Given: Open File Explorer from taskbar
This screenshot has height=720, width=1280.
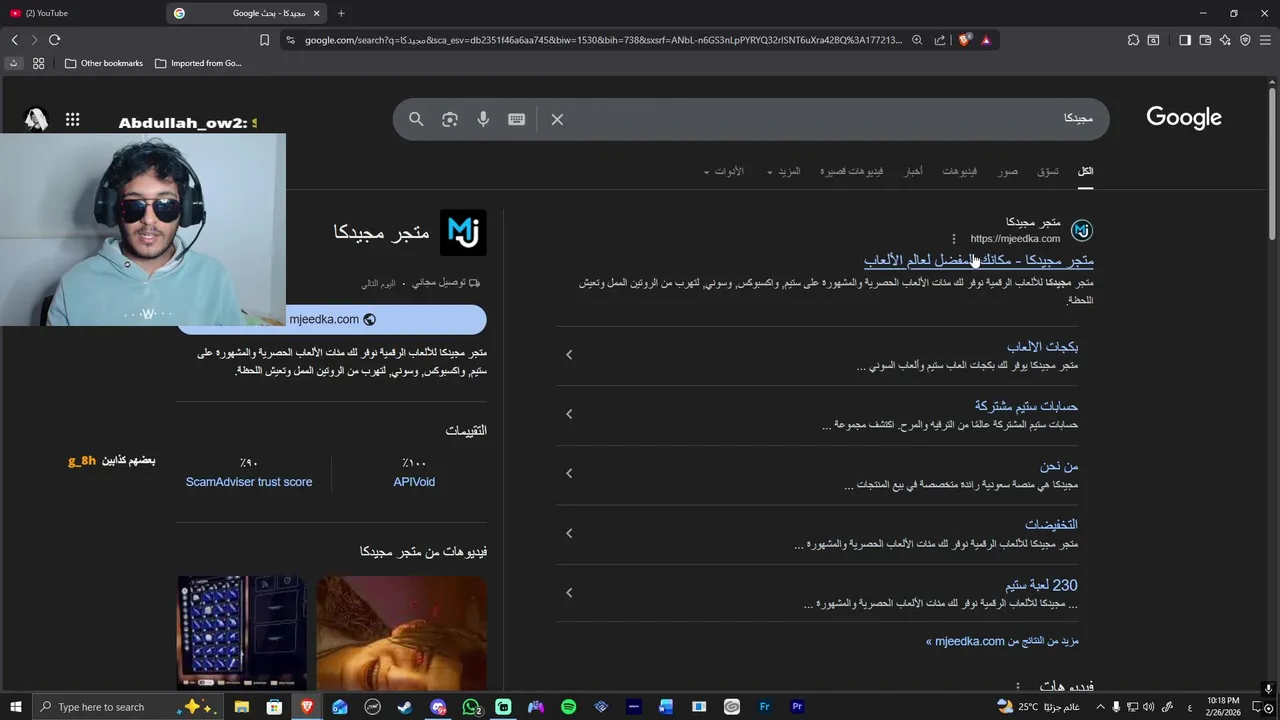Looking at the screenshot, I should click(241, 707).
